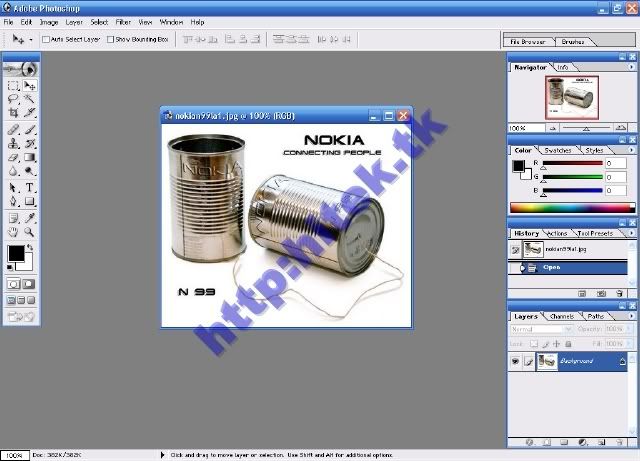Select the Magic Wand tool

[29, 99]
